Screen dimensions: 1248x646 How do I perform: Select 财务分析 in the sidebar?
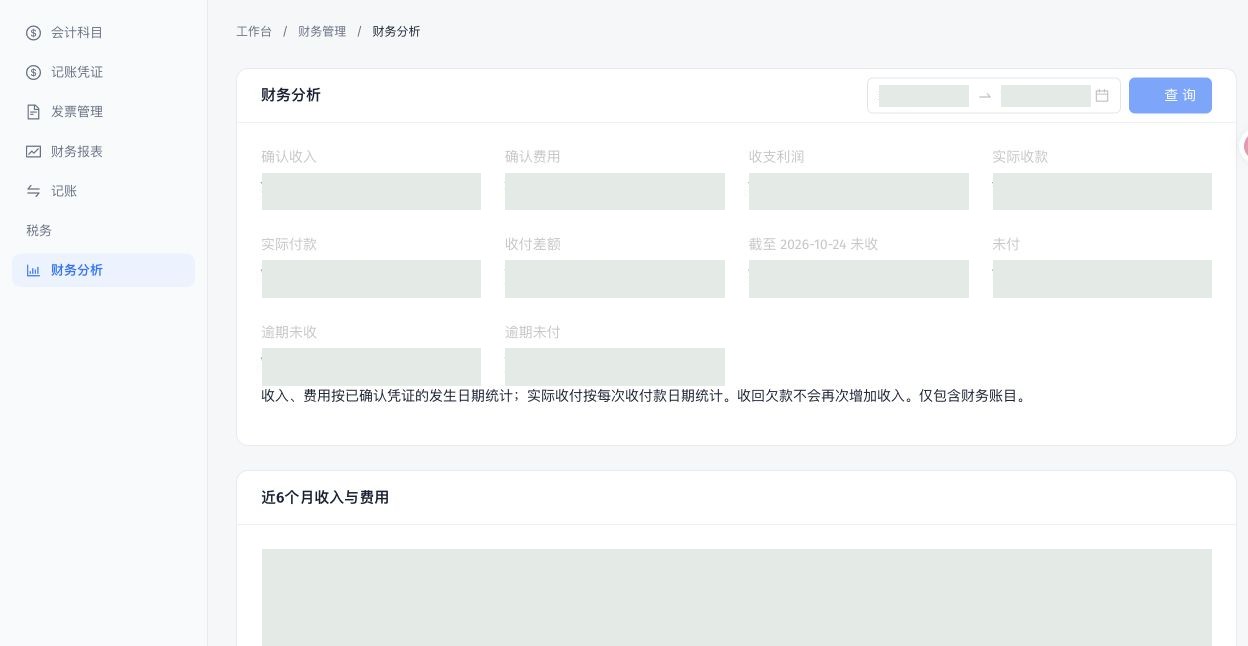tap(104, 270)
